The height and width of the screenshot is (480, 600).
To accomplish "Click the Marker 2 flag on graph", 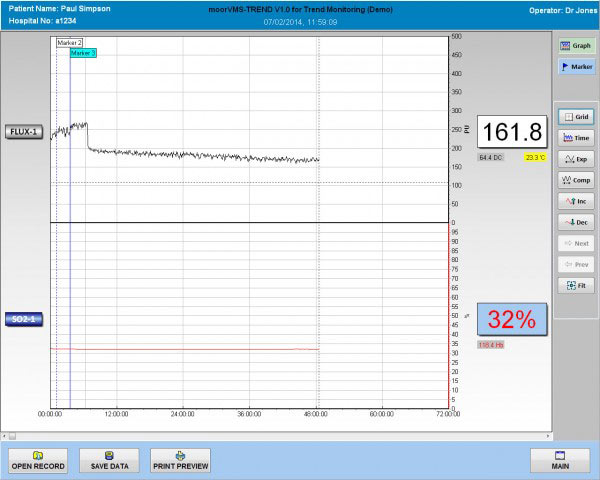I will pyautogui.click(x=69, y=43).
